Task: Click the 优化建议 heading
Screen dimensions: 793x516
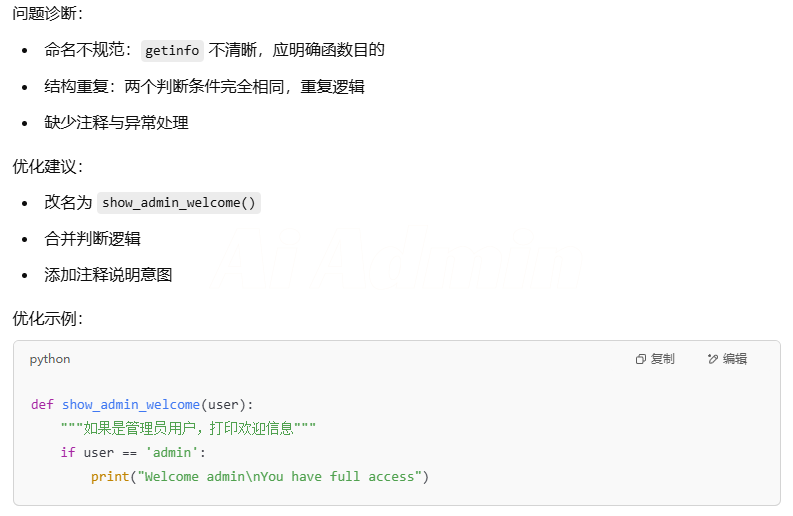Action: coord(48,166)
